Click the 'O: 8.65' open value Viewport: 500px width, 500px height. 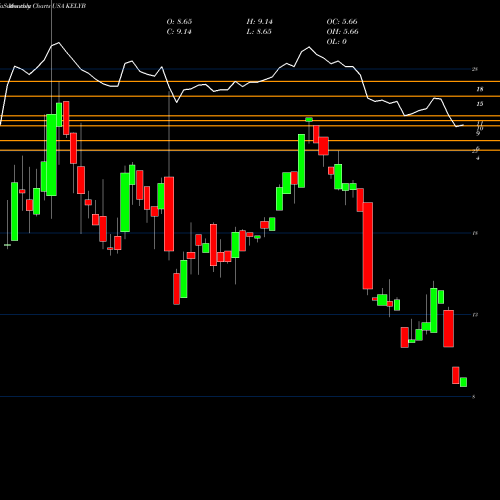pyautogui.click(x=179, y=22)
